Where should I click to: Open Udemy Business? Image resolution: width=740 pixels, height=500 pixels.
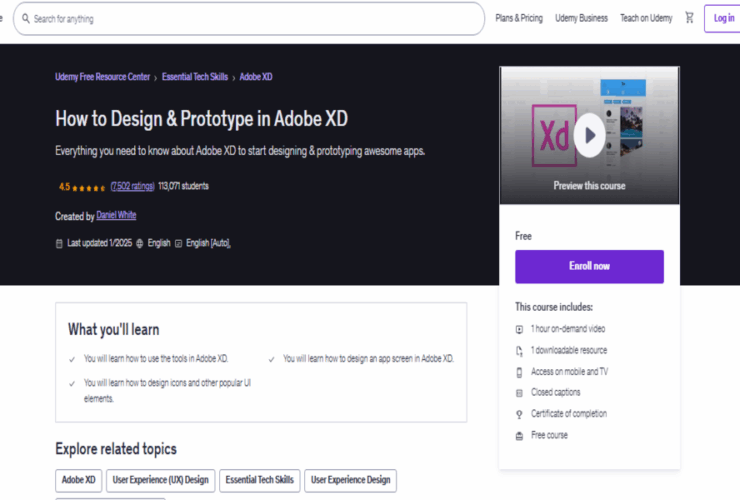pos(581,18)
